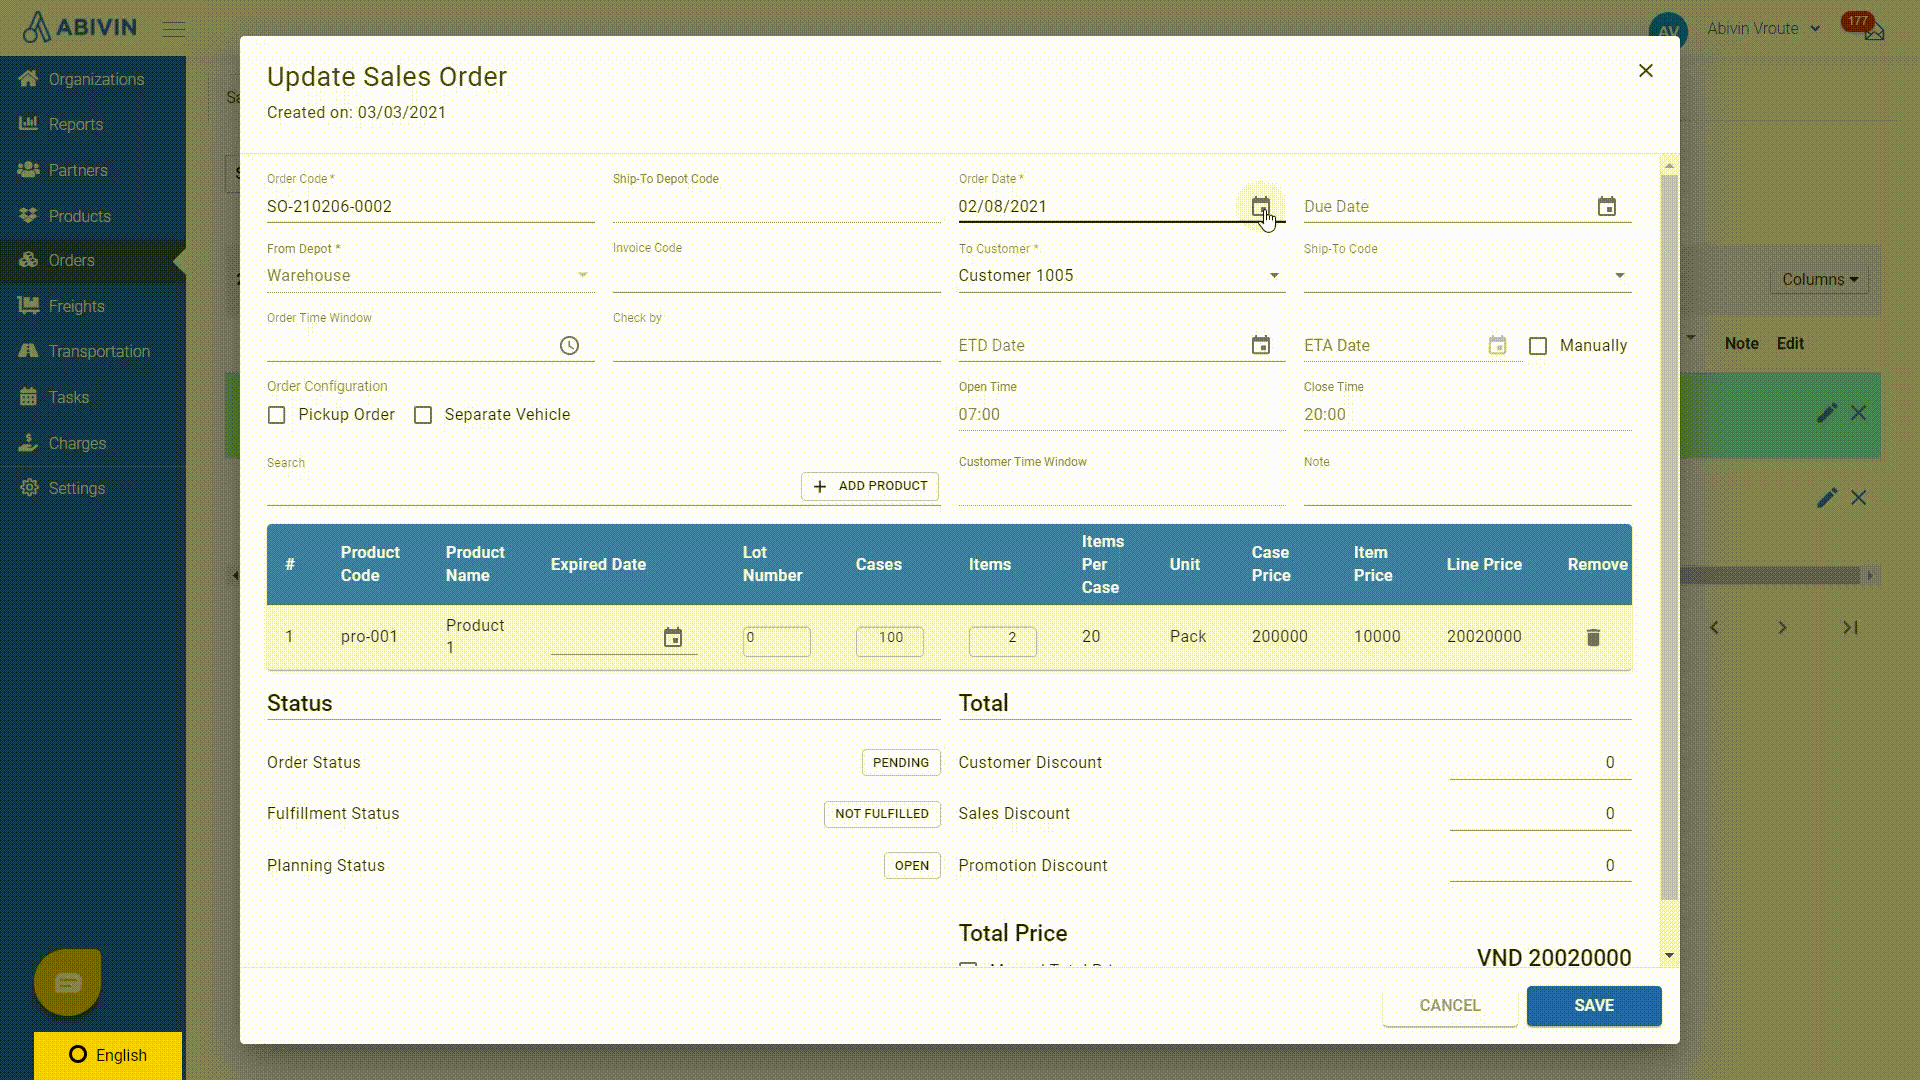Open the Order Date calendar picker

point(1260,207)
